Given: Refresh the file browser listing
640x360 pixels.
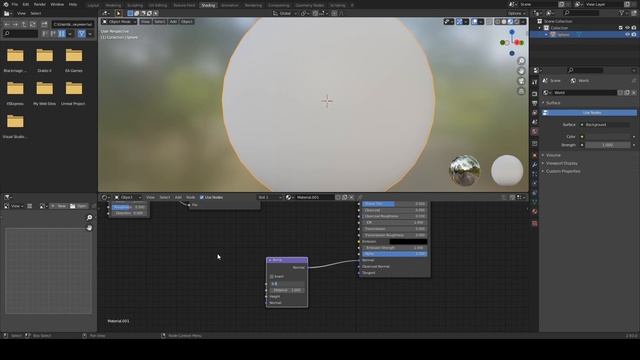Looking at the screenshot, I should [33, 24].
